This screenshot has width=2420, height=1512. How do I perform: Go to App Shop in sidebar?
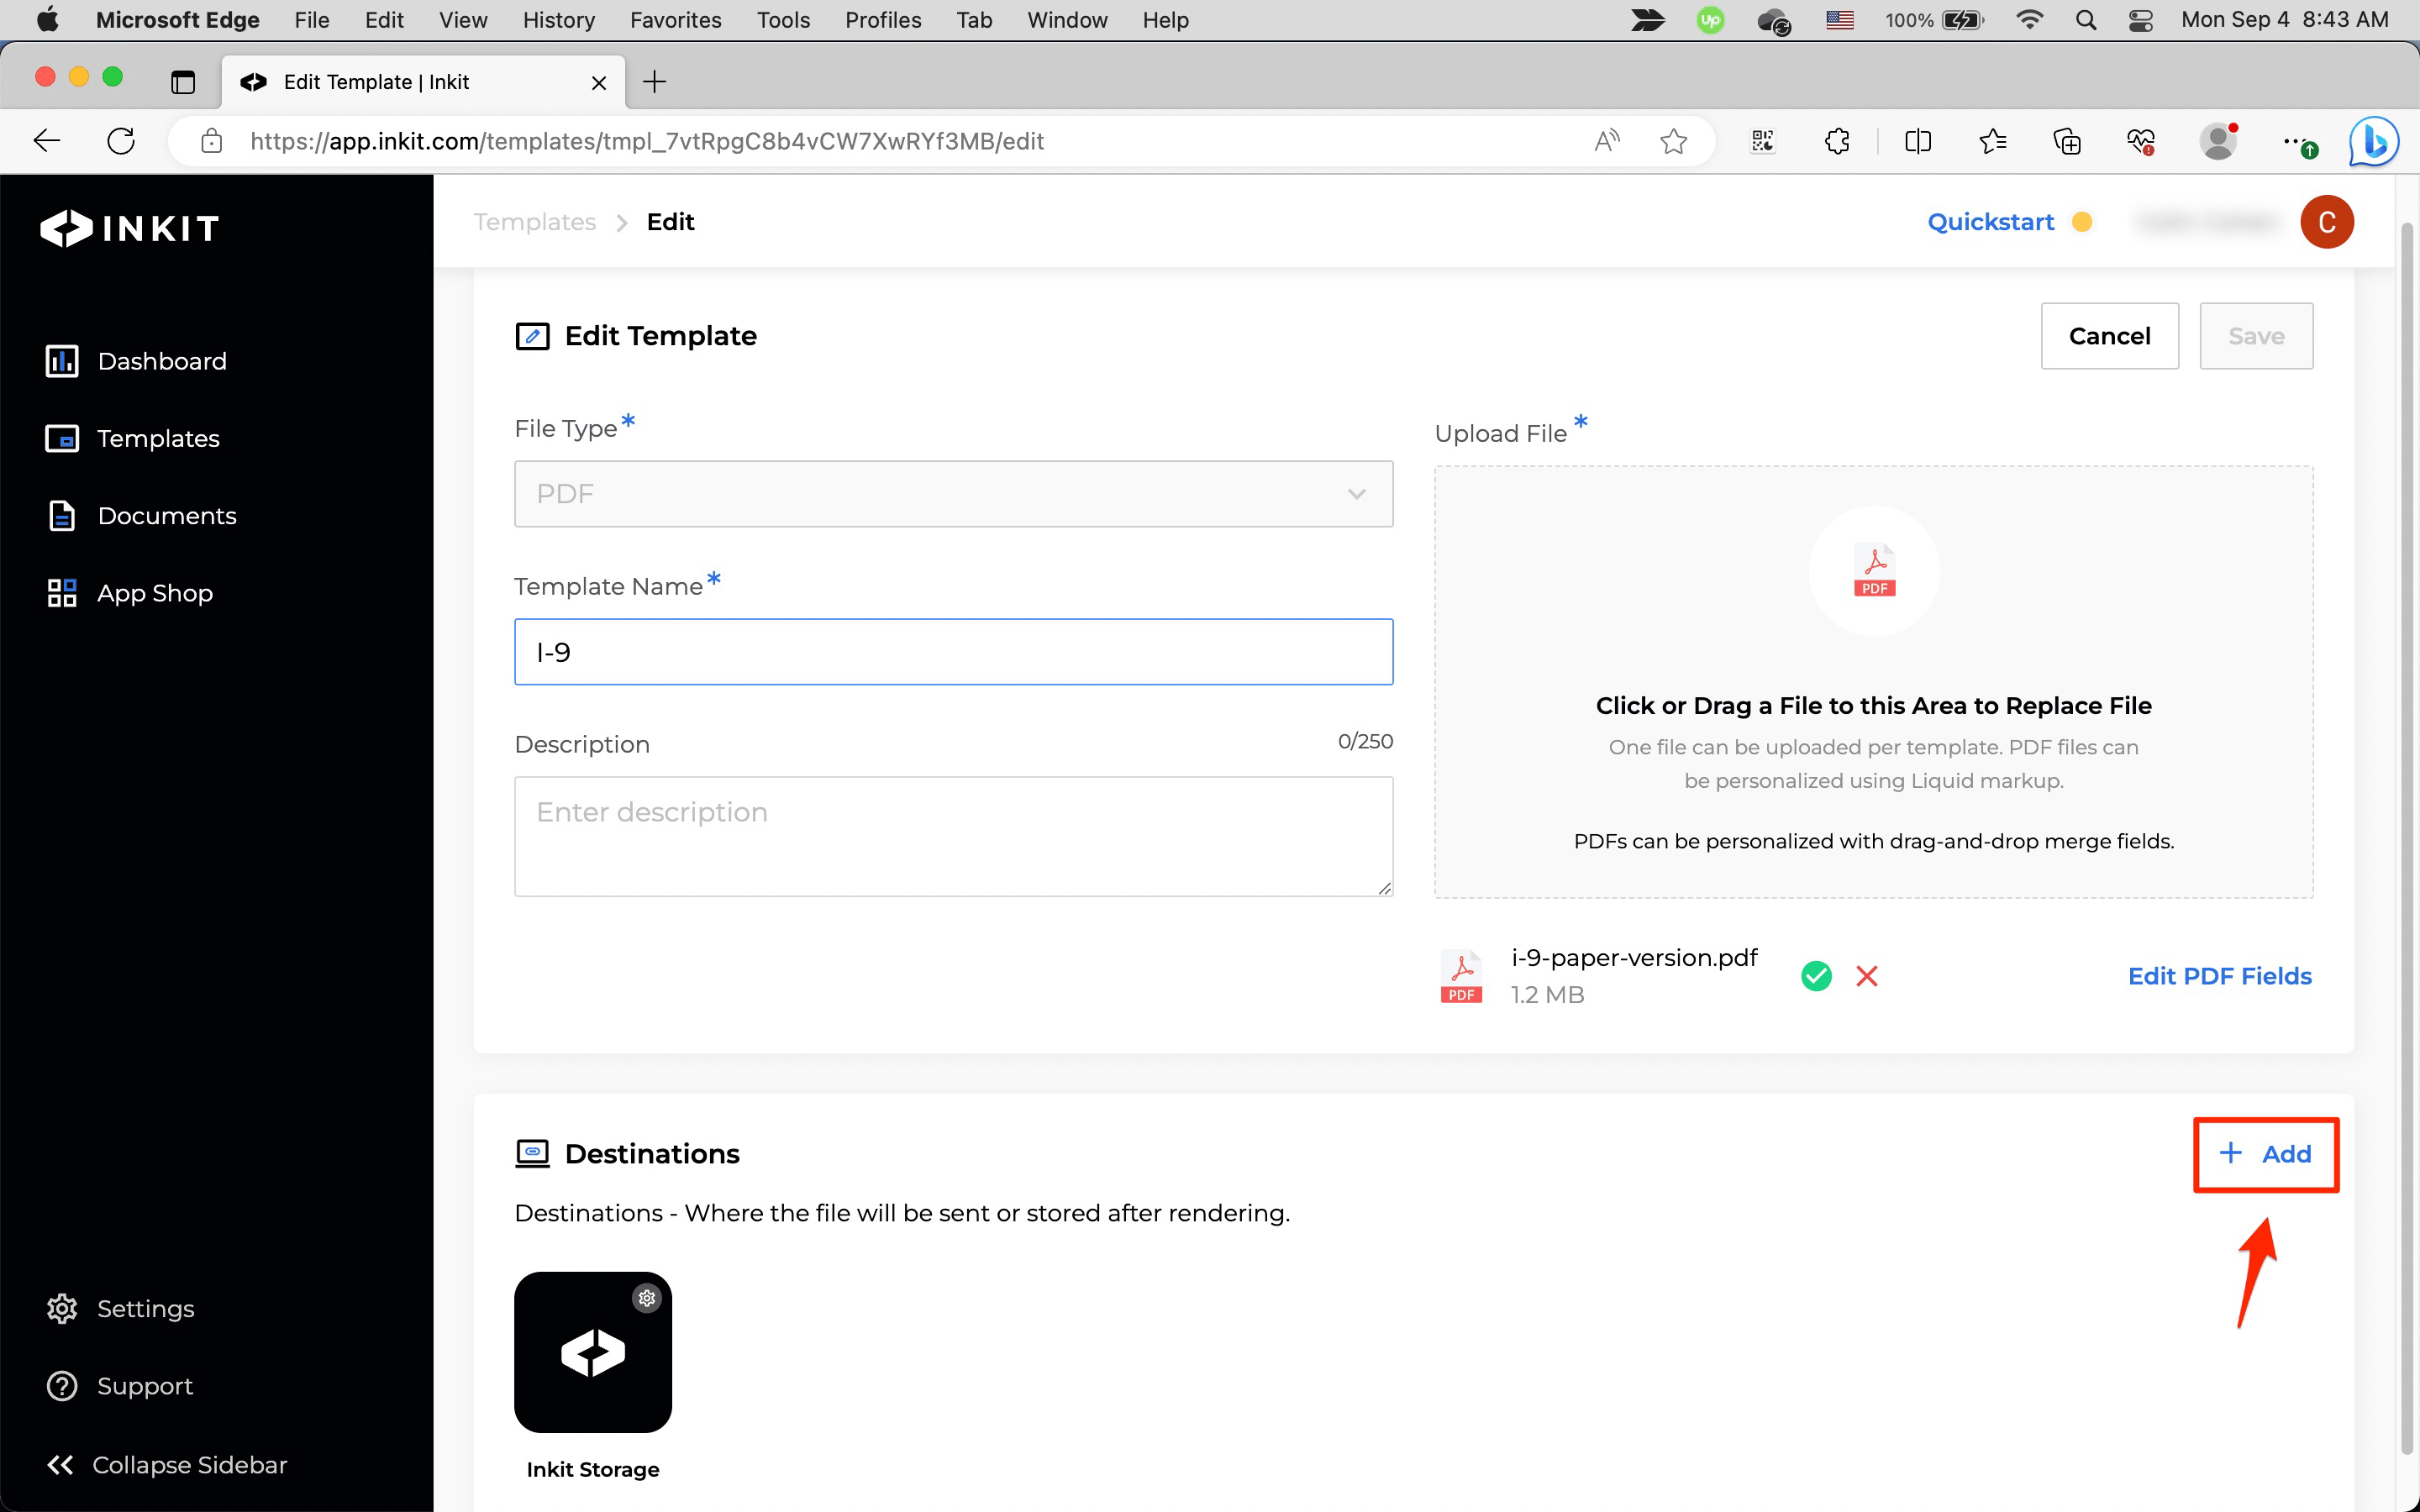click(x=154, y=593)
